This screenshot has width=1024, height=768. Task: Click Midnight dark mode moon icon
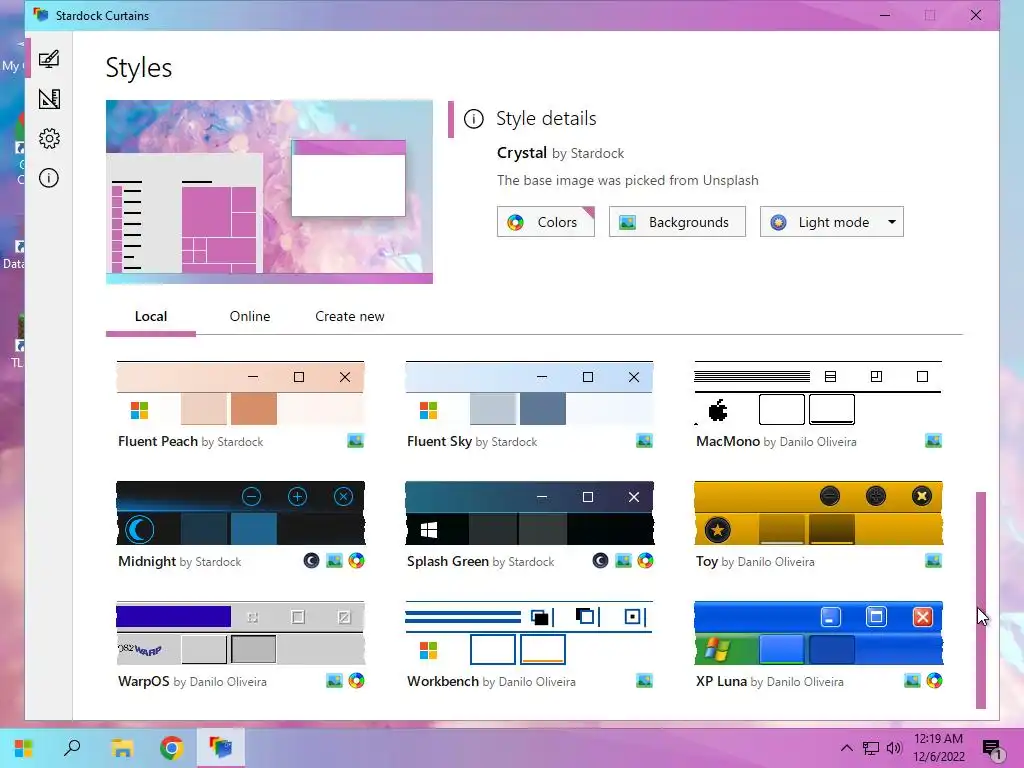coord(312,561)
